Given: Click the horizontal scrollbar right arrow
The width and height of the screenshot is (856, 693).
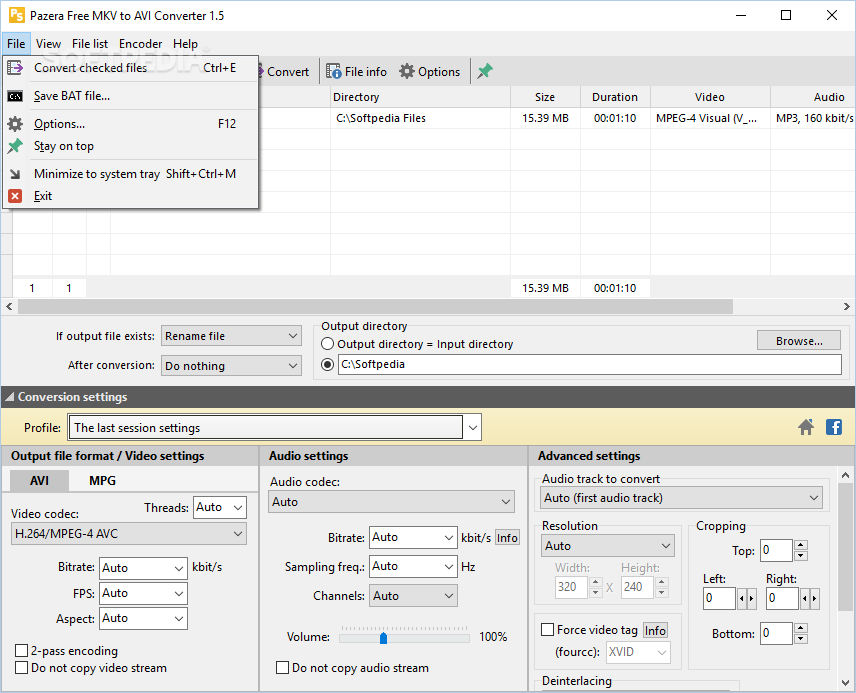Looking at the screenshot, I should pos(846,306).
